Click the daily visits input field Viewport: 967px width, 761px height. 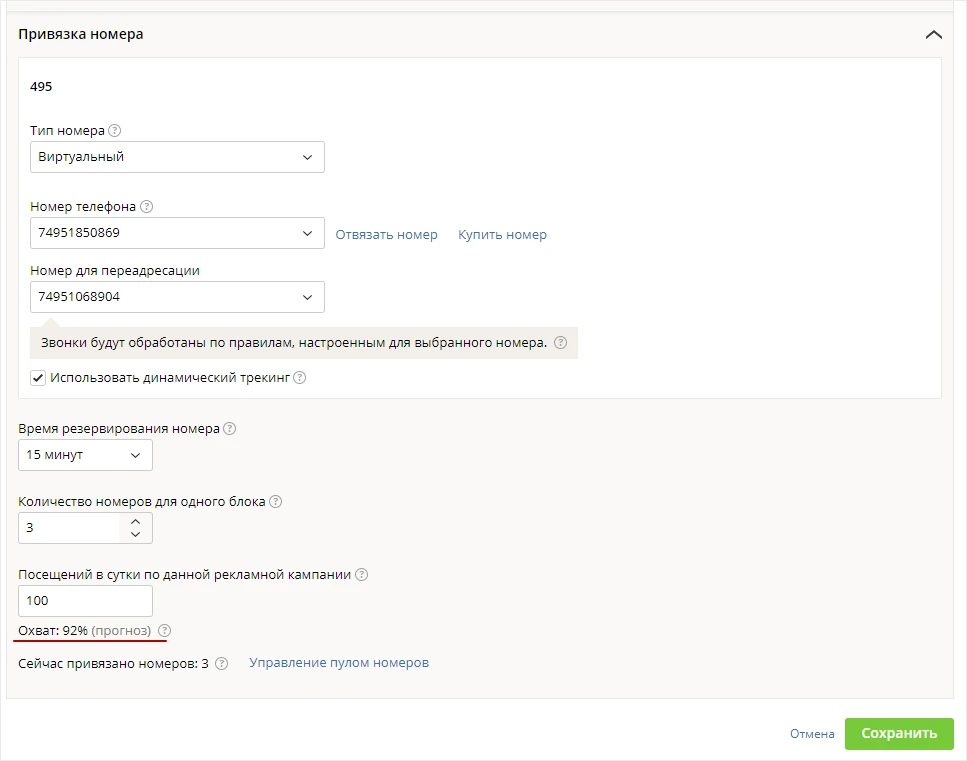[85, 601]
